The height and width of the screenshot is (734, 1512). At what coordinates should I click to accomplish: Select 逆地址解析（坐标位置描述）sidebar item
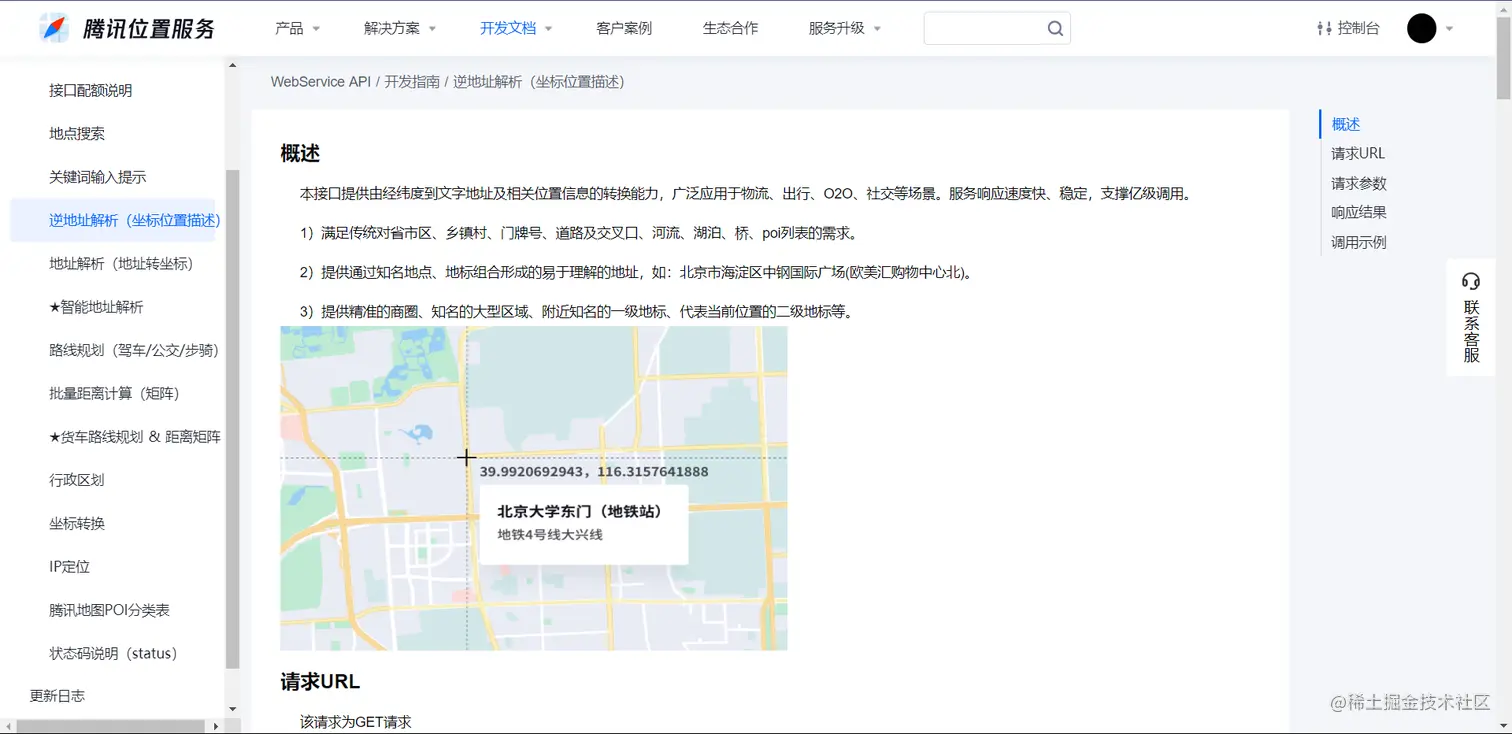pos(112,220)
